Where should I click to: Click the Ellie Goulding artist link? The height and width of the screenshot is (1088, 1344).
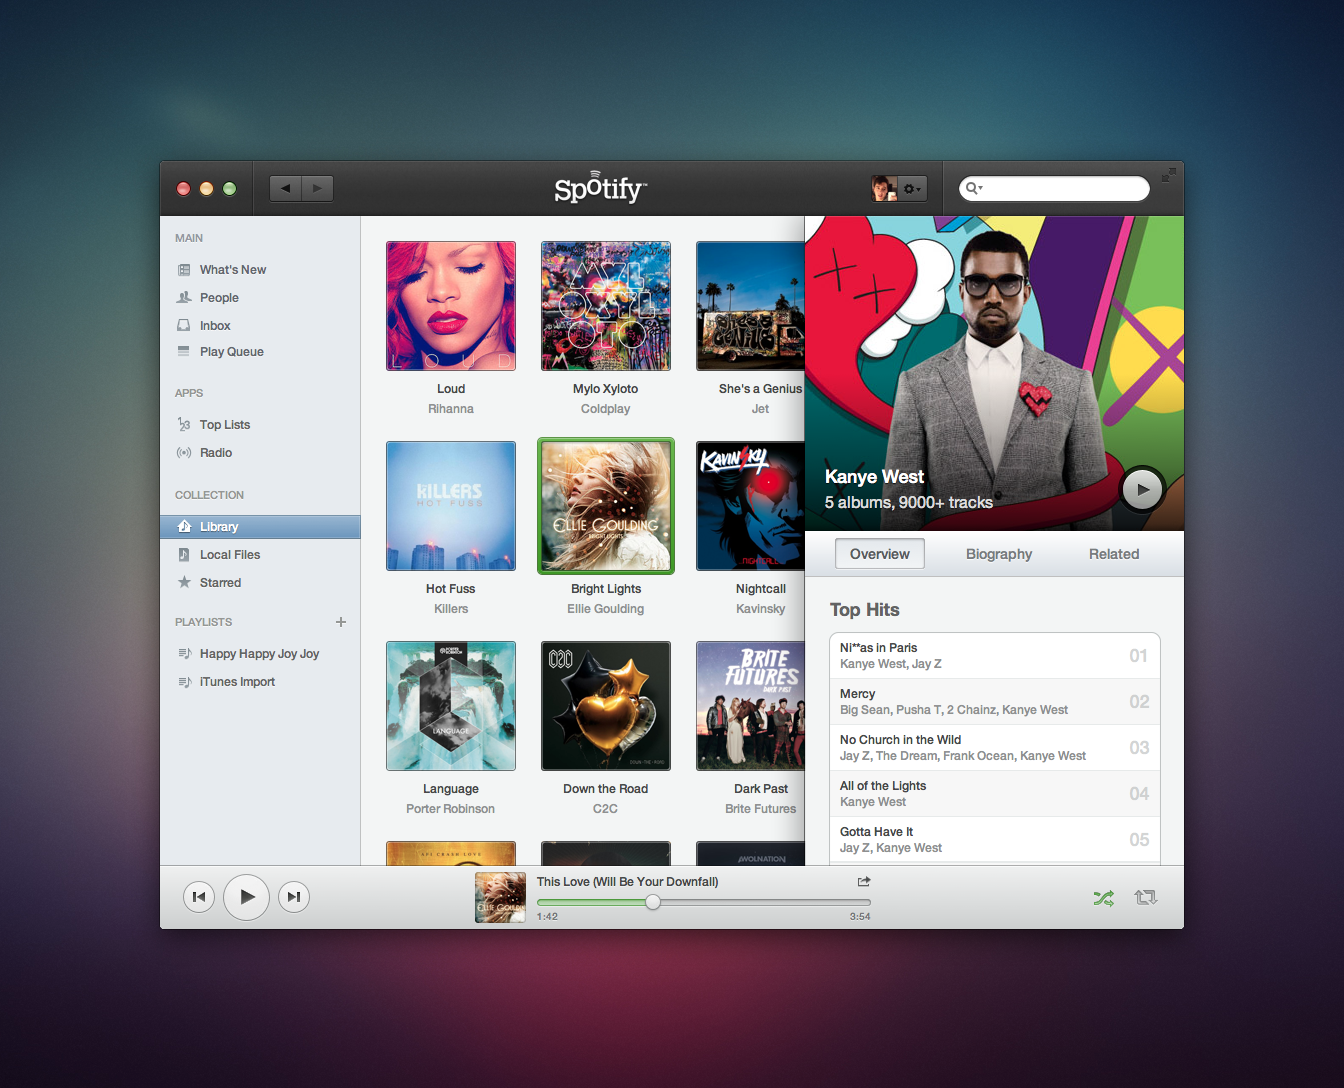tap(606, 609)
